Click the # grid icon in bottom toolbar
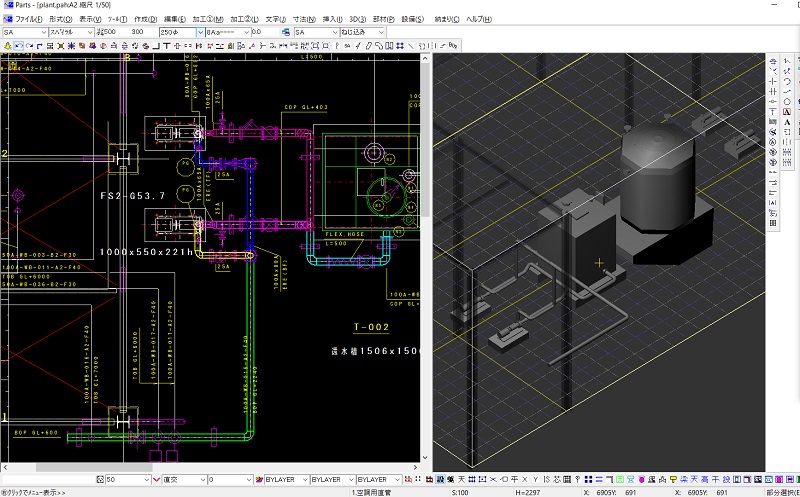Screen dimensions: 800x497 coord(472,480)
